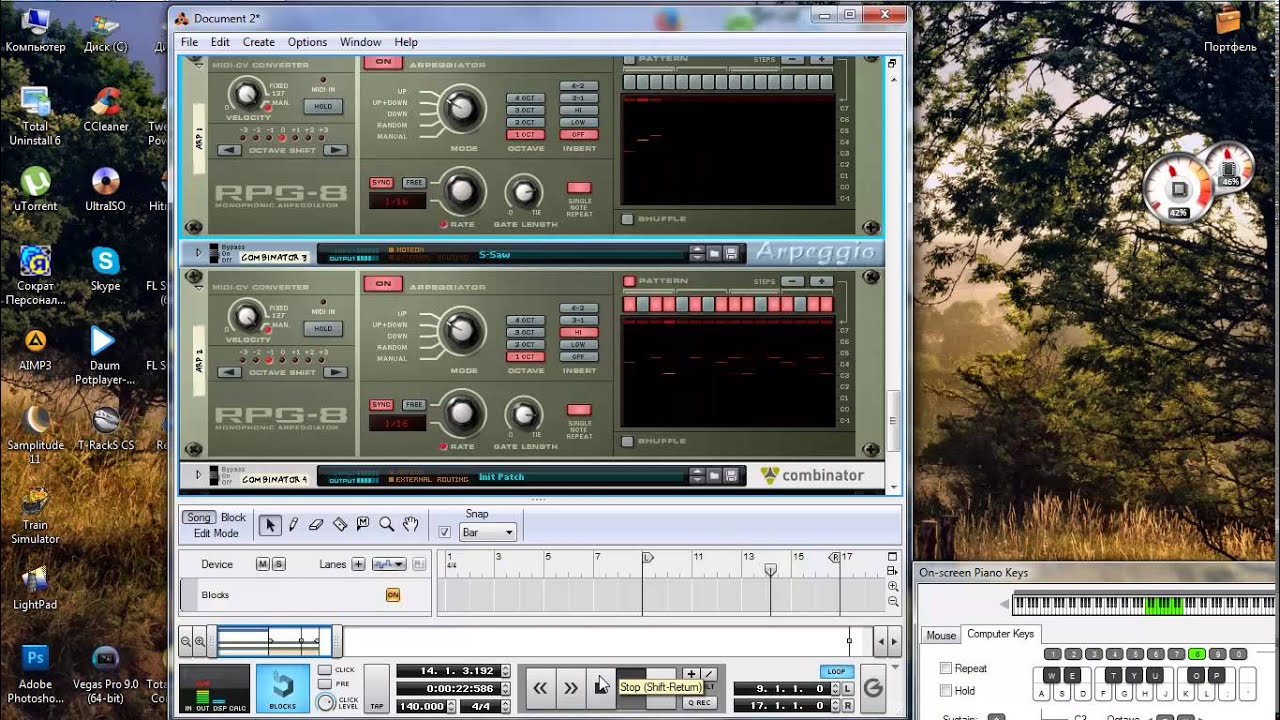The width and height of the screenshot is (1280, 720).
Task: Click the Q REC button
Action: click(x=700, y=703)
